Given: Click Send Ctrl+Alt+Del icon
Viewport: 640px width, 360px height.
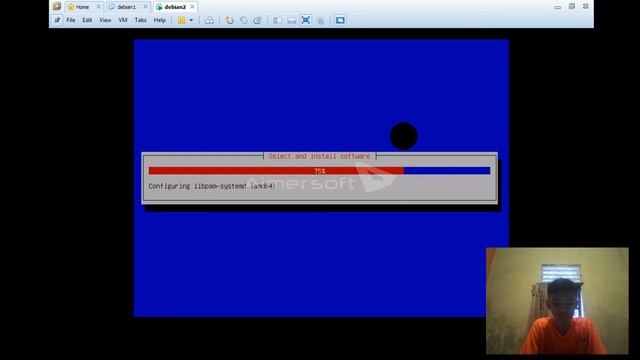Looking at the screenshot, I should (209, 20).
